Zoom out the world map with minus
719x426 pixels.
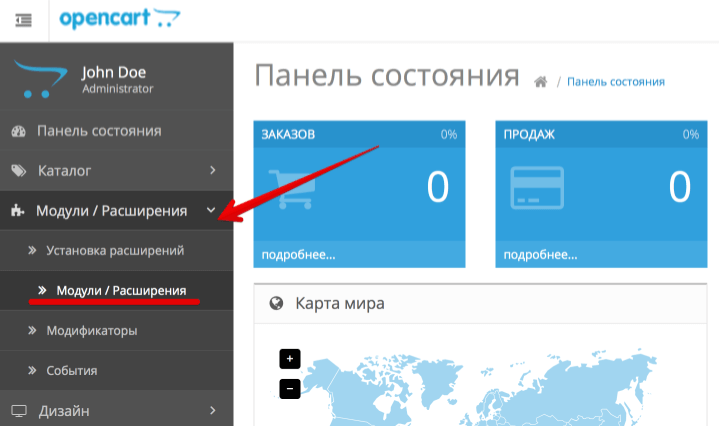point(290,388)
